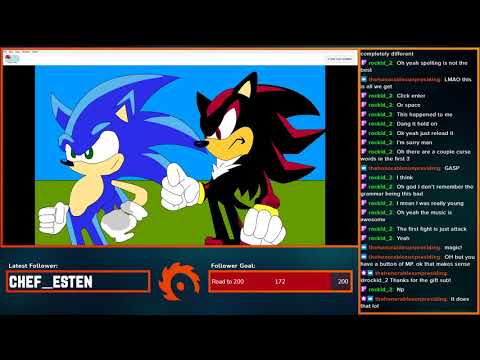The height and width of the screenshot is (360, 480).
Task: Click the purple badge beside the 'Yeah' message
Action: click(x=364, y=238)
